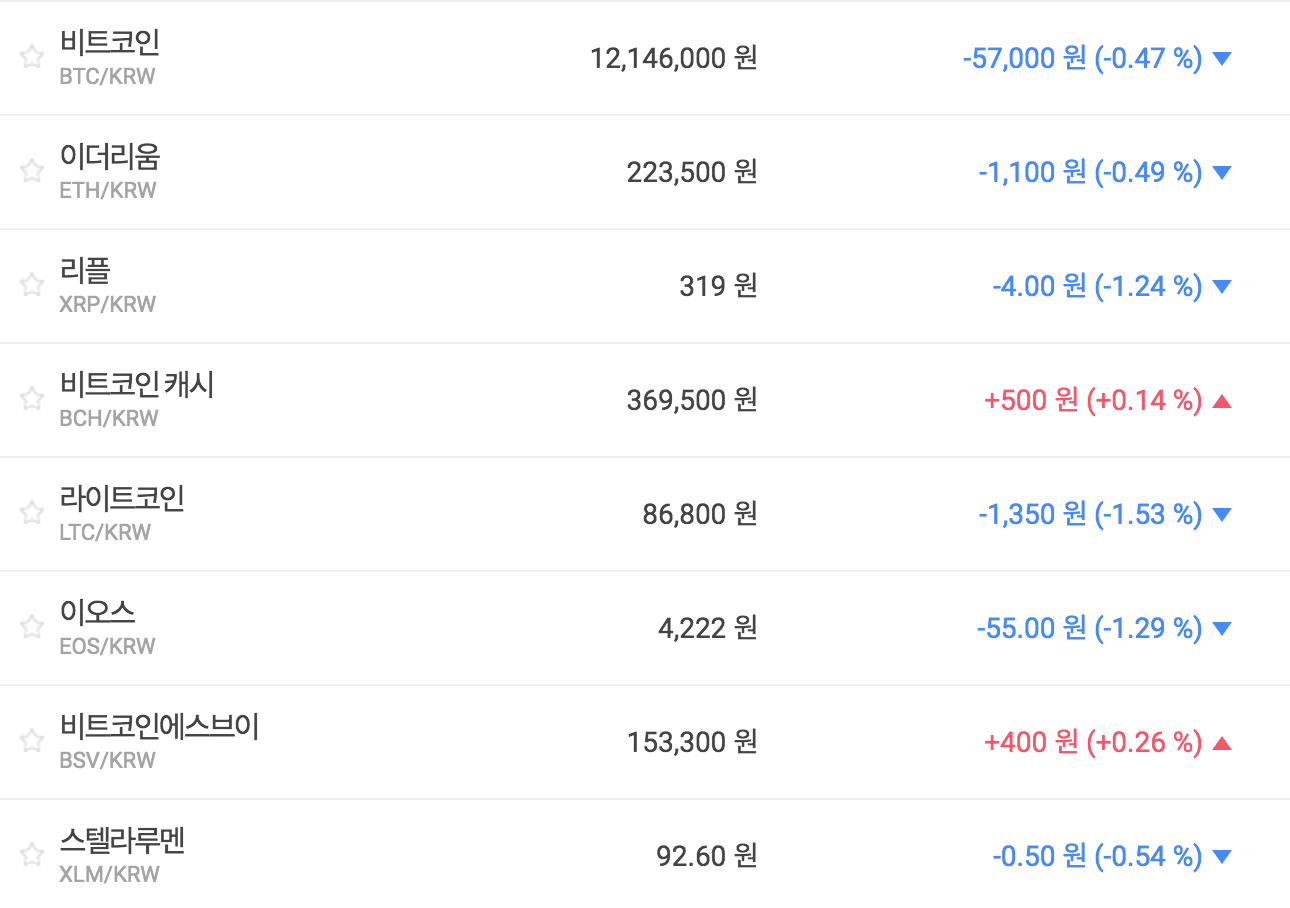This screenshot has width=1290, height=908.
Task: Click the +400 원 (+0.26 %) change
Action: (x=1092, y=742)
